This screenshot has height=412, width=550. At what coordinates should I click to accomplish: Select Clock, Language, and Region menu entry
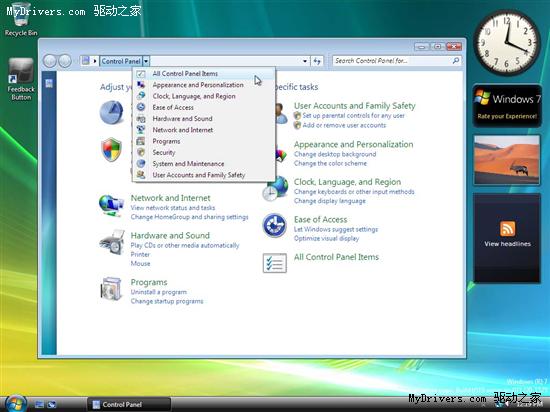[203, 96]
